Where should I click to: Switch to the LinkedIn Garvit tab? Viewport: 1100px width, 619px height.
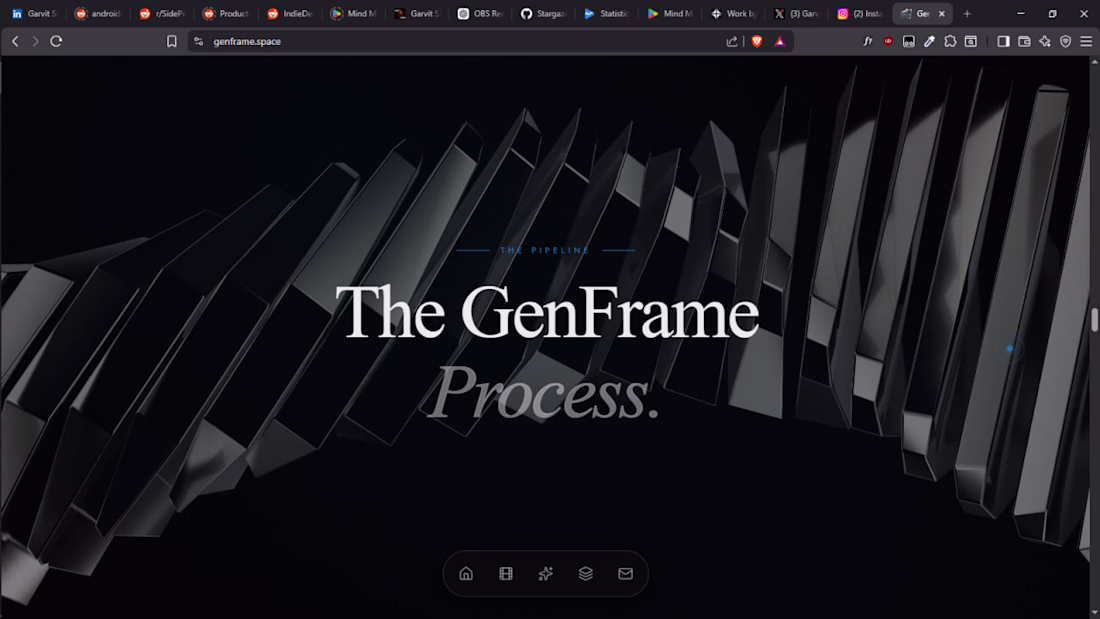point(34,13)
